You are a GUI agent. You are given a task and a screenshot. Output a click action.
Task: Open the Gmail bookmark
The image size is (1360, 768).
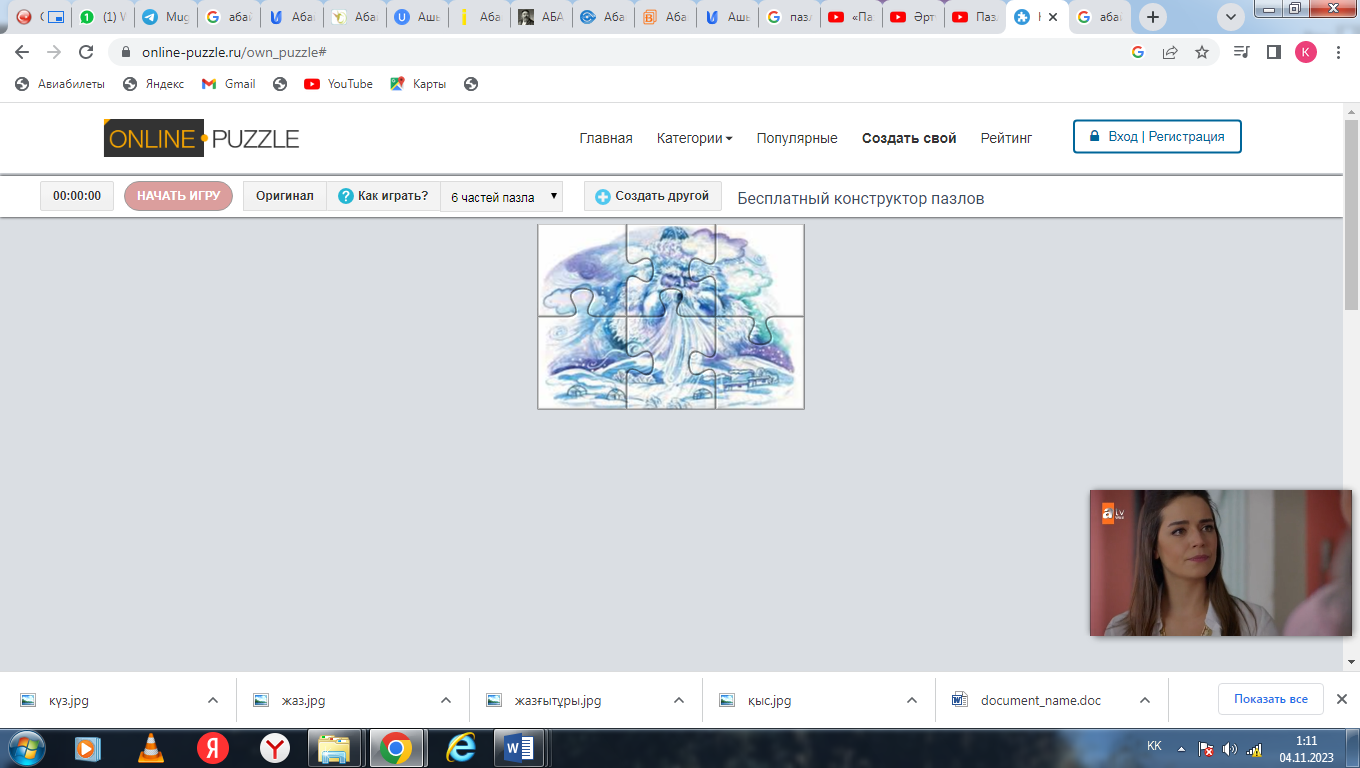click(x=229, y=84)
